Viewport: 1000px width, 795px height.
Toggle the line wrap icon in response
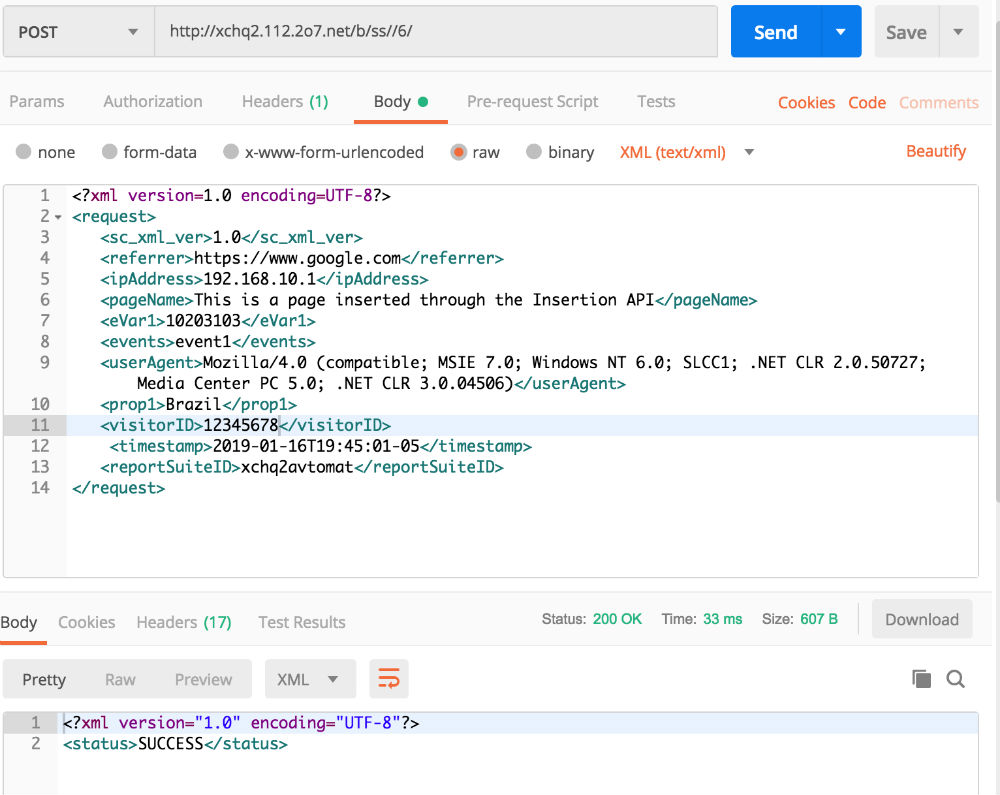tap(389, 679)
